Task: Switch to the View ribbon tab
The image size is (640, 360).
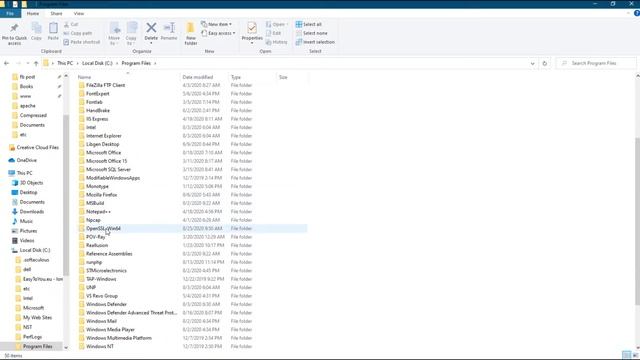Action: tap(79, 13)
